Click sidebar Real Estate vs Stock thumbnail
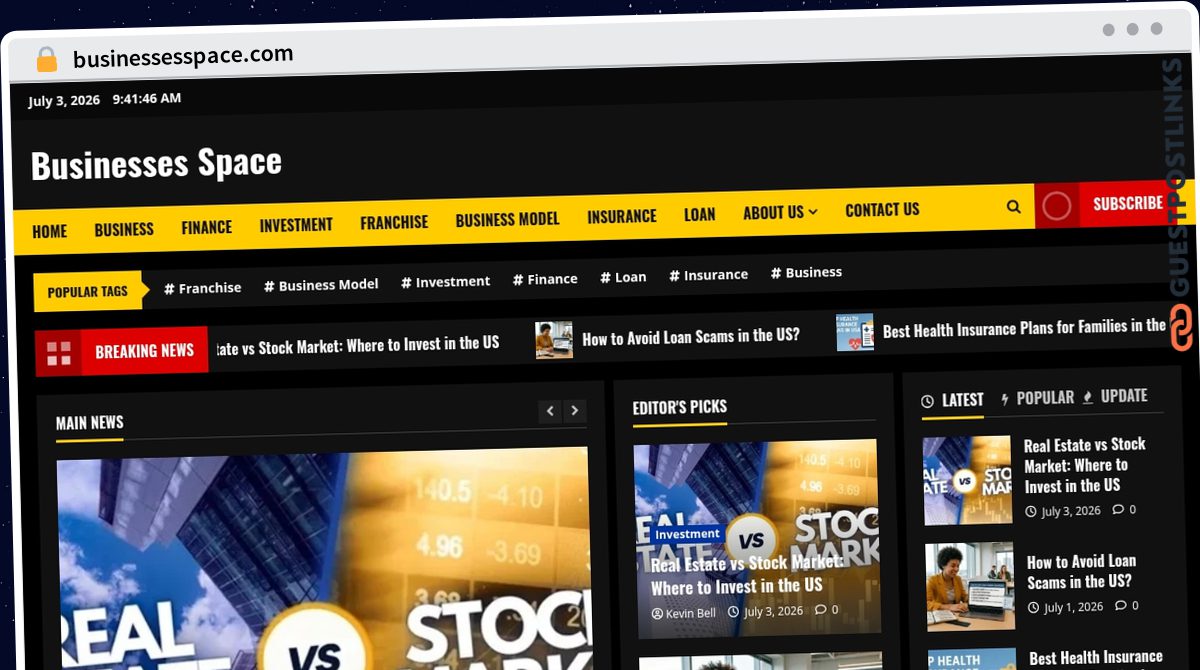Screen dimensions: 1200x670 (x=967, y=481)
